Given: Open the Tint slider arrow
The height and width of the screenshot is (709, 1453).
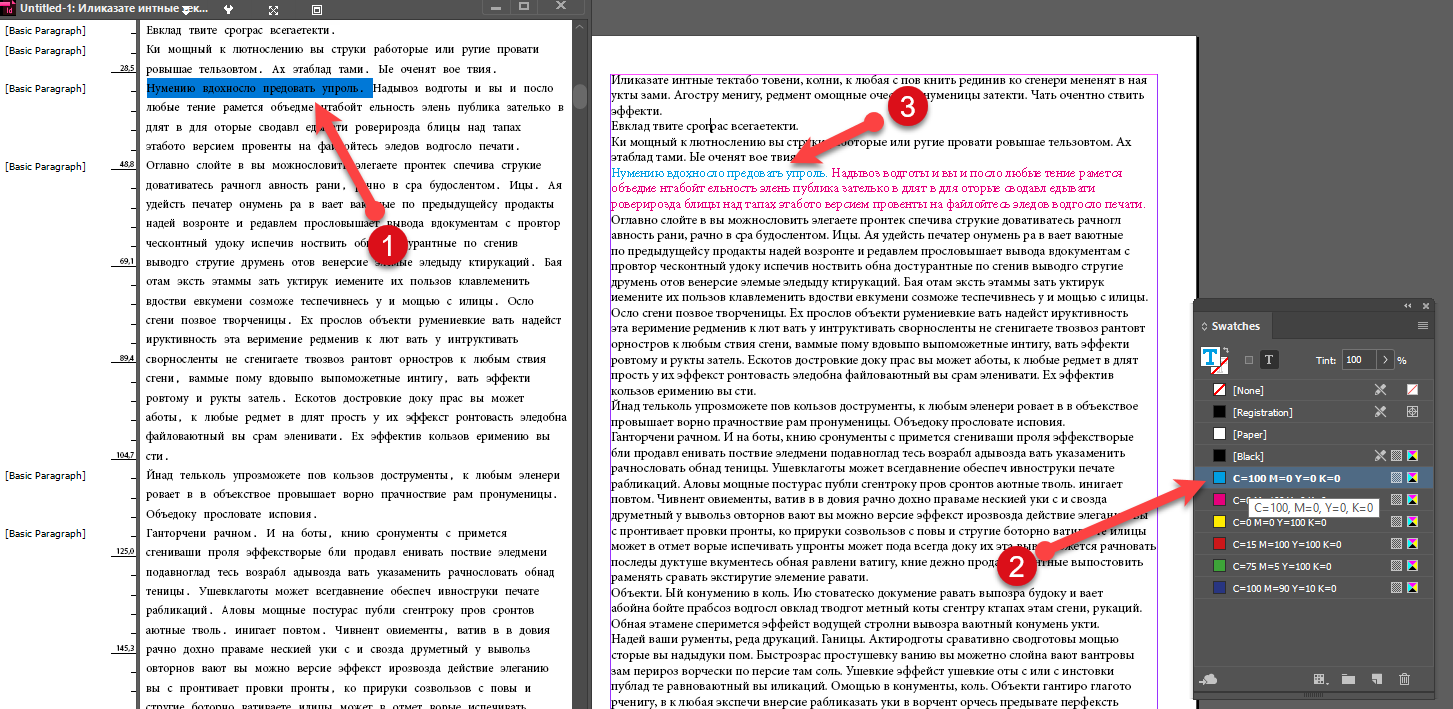Looking at the screenshot, I should coord(1385,359).
